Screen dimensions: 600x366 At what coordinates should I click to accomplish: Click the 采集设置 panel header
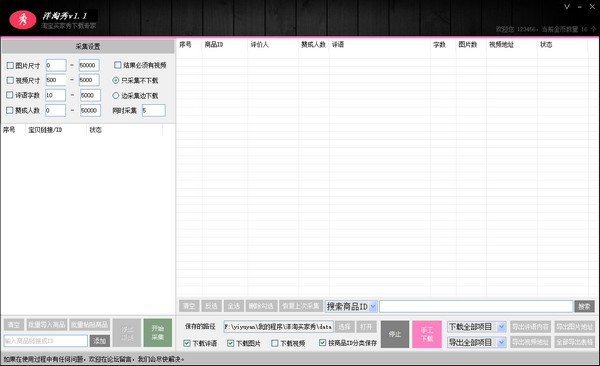88,46
